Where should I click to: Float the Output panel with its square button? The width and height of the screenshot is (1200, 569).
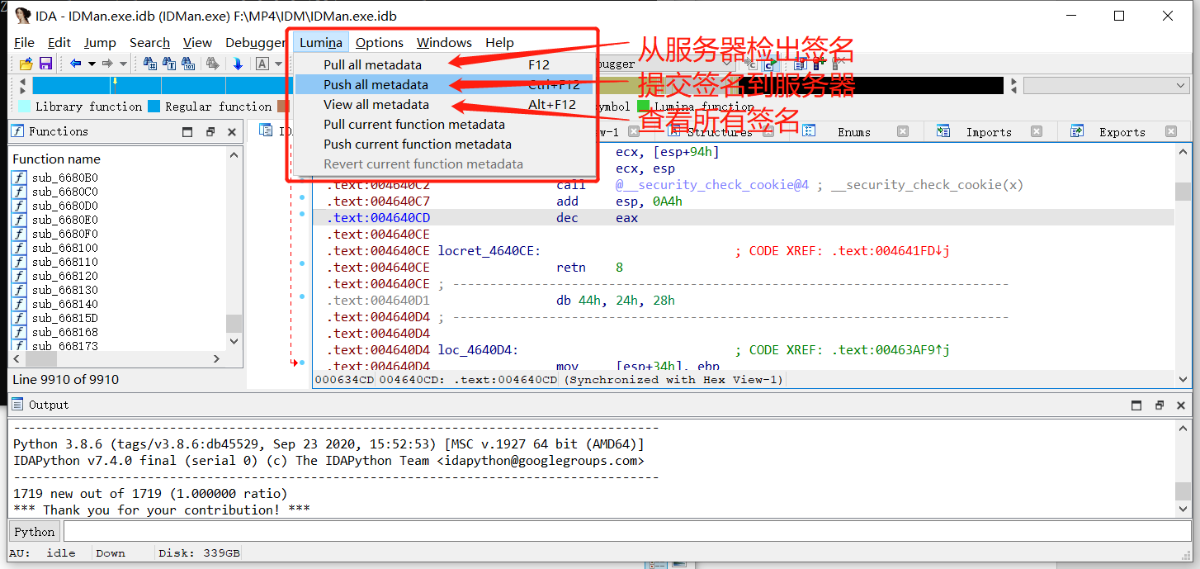[x=1137, y=405]
